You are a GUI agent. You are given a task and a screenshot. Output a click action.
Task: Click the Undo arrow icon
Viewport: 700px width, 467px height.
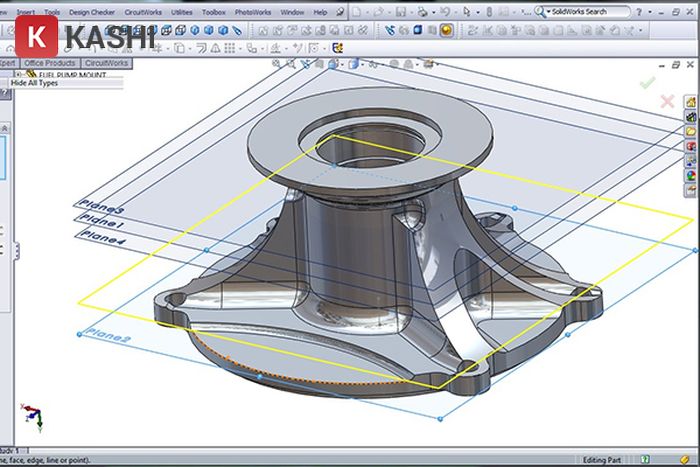click(445, 12)
